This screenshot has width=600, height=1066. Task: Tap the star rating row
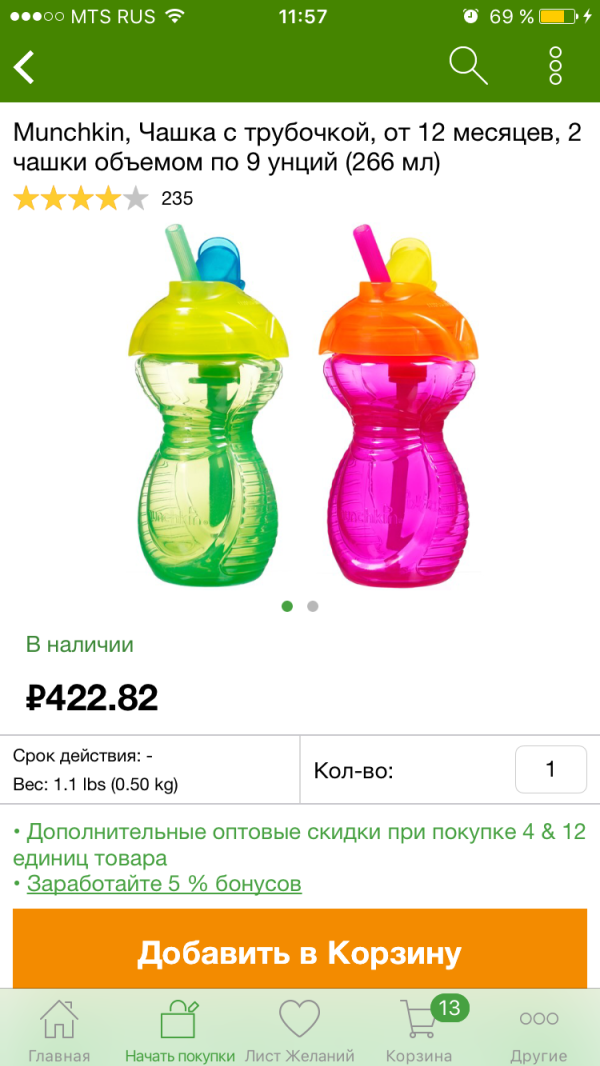[80, 199]
